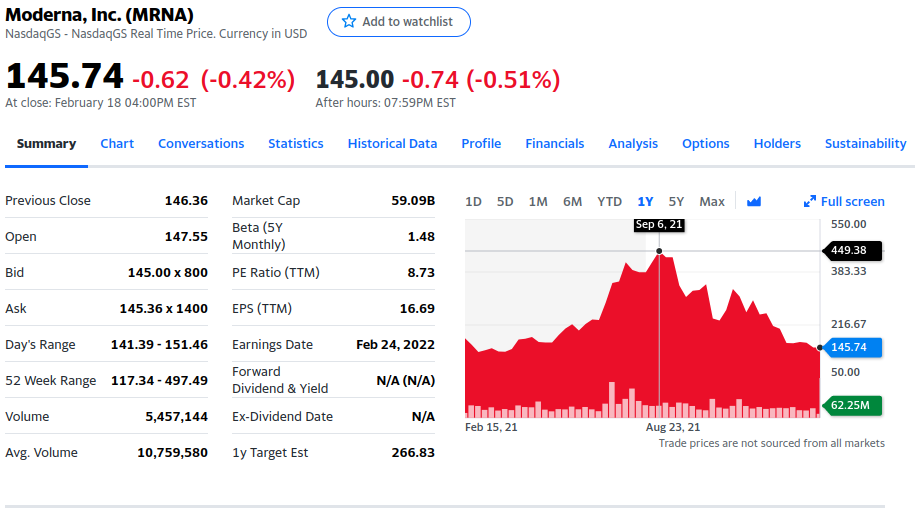Go to the Conversations tab
The image size is (915, 515).
point(201,143)
